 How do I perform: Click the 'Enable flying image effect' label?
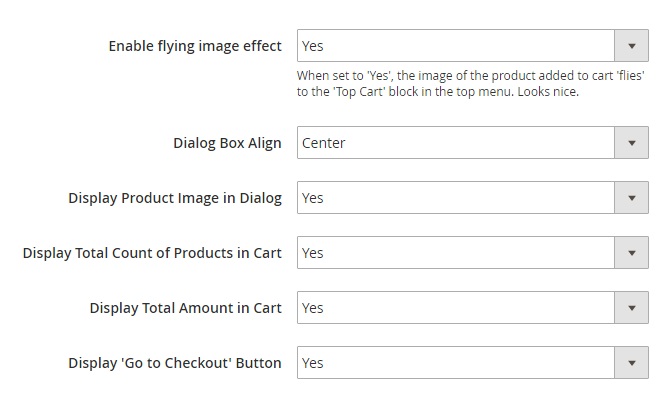point(195,46)
